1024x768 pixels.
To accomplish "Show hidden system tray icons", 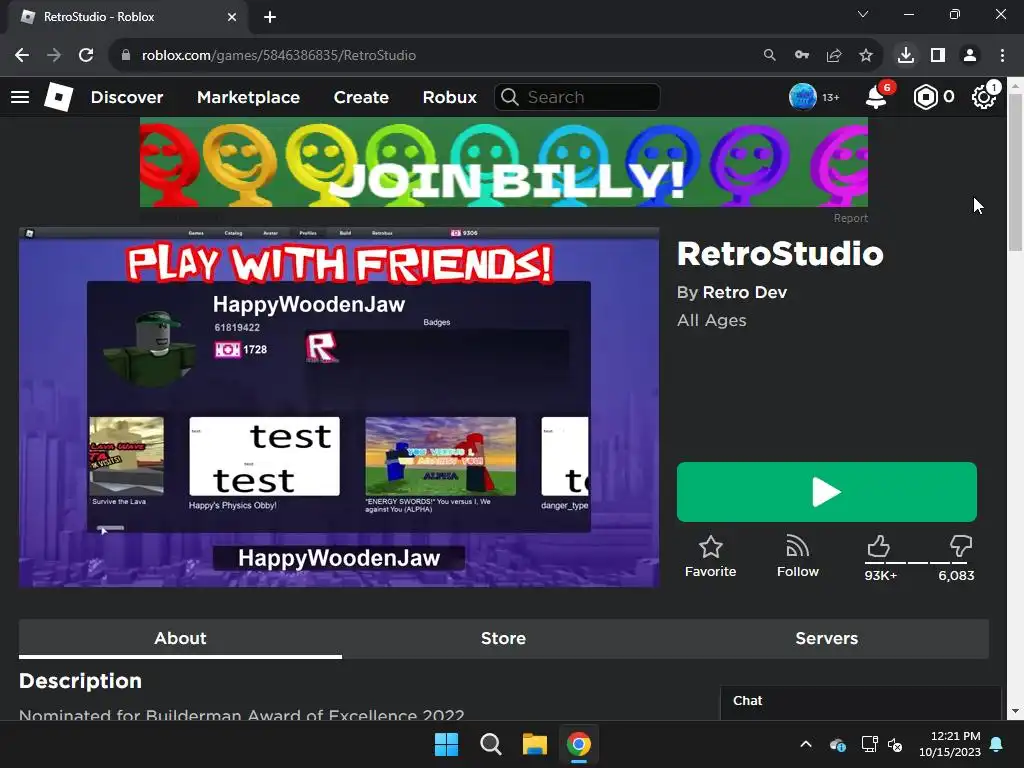I will click(x=806, y=744).
